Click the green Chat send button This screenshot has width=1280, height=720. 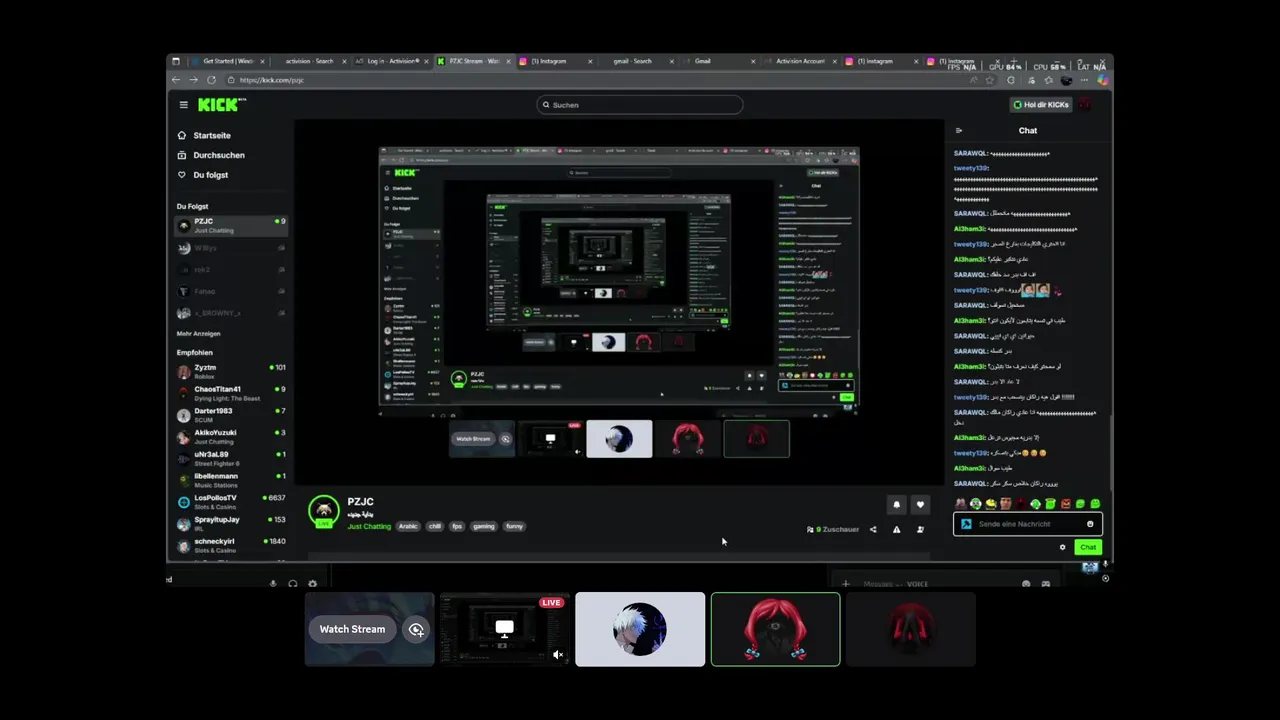point(1088,547)
